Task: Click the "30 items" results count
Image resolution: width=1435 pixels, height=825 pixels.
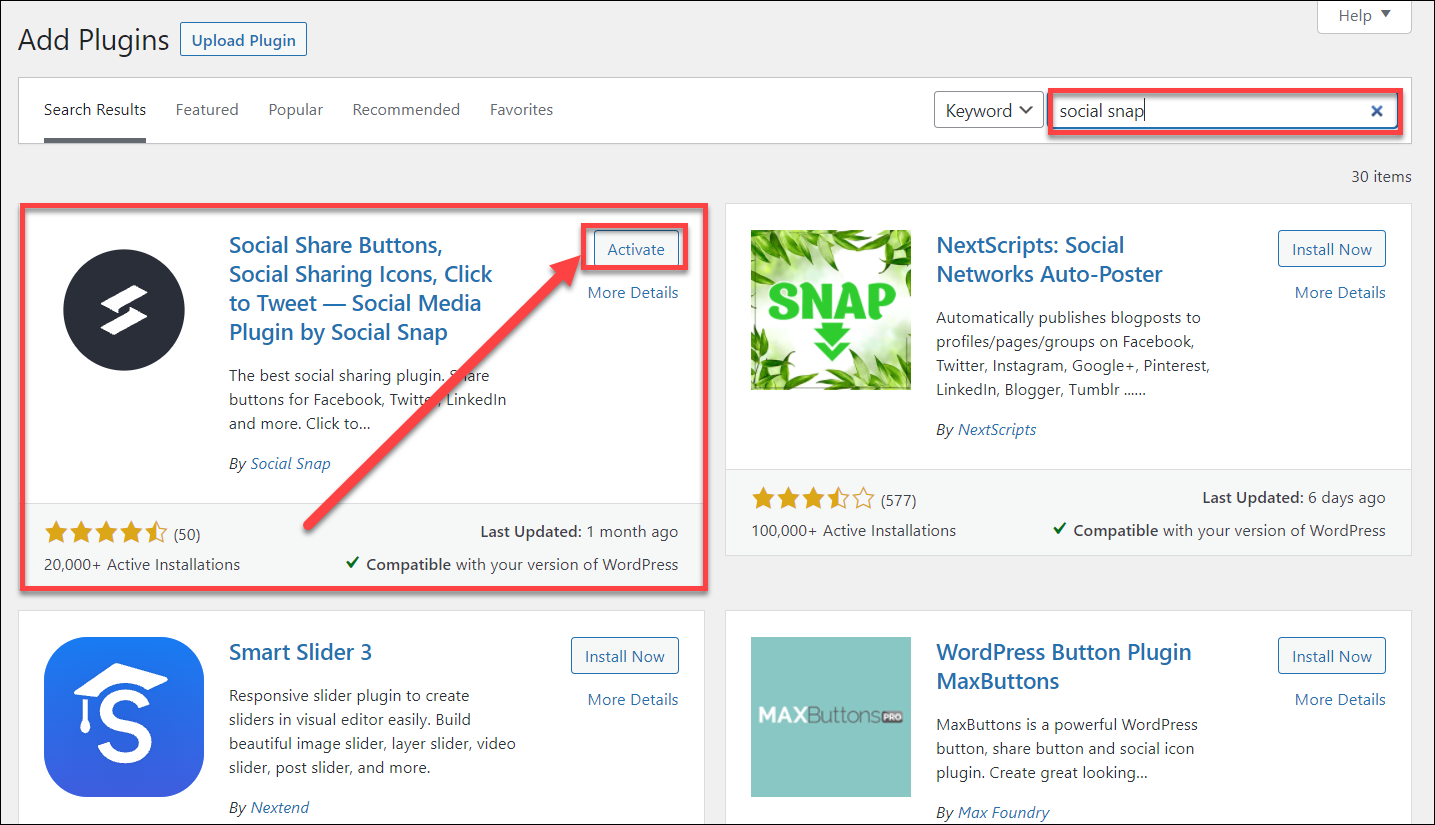Action: click(x=1381, y=177)
